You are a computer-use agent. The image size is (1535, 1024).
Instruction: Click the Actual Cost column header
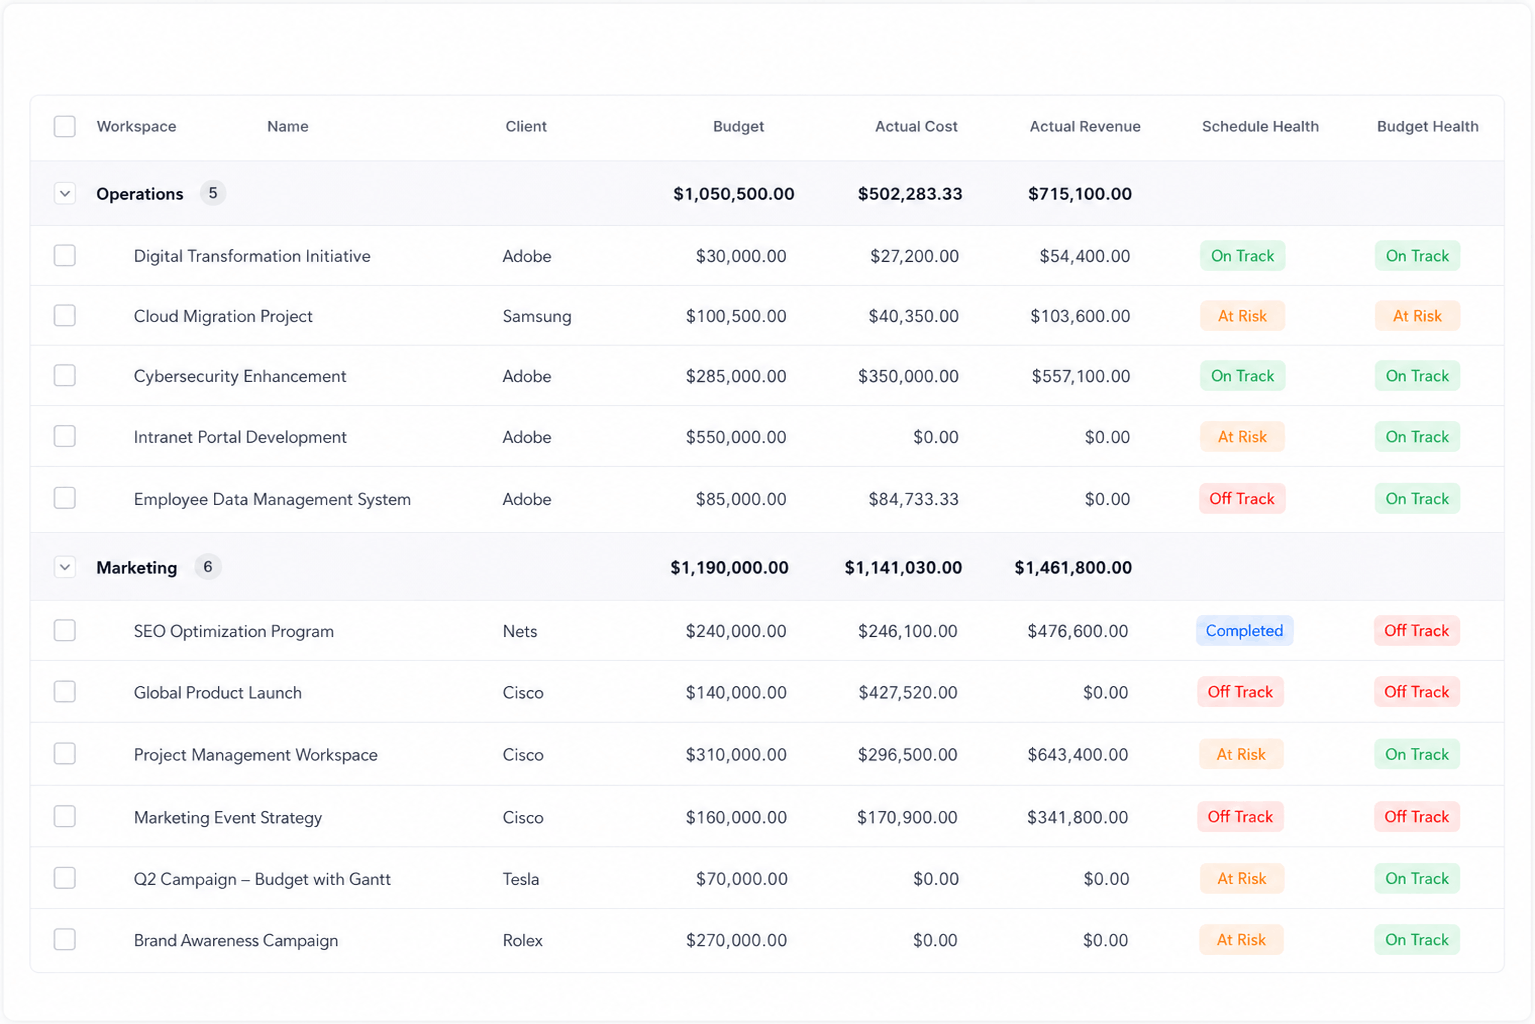[916, 126]
